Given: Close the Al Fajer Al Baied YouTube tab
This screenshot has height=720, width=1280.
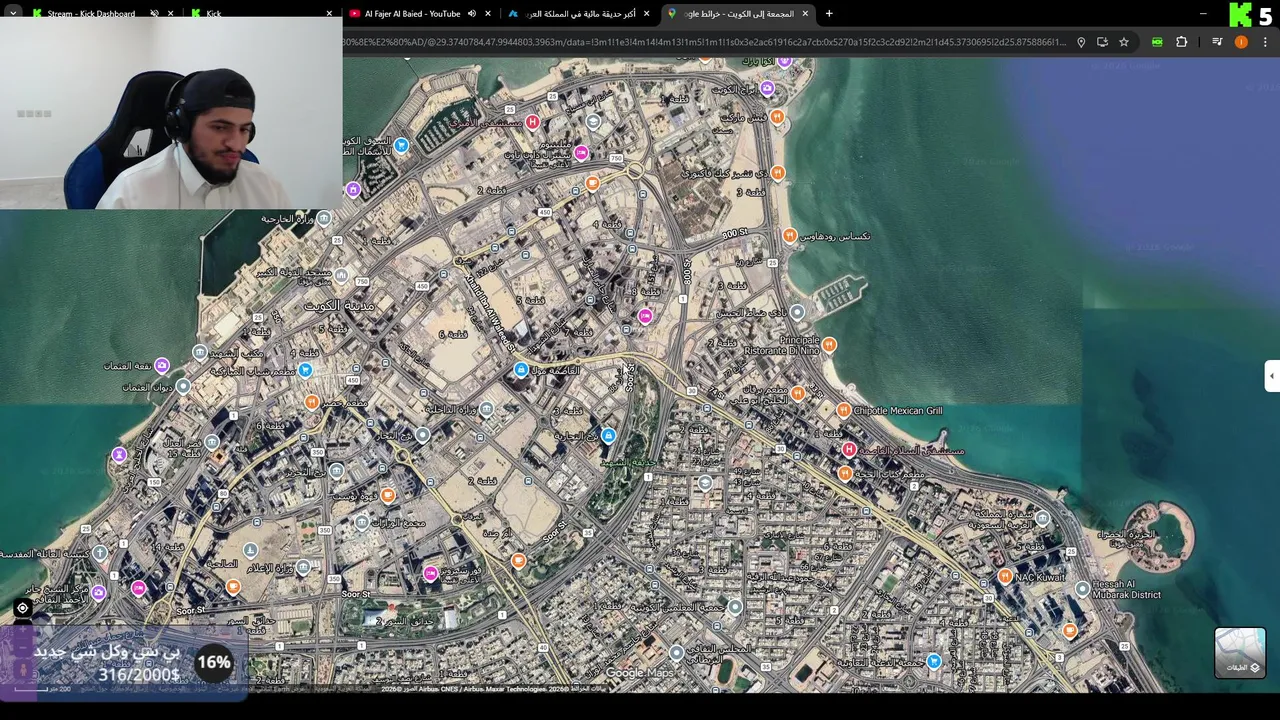Looking at the screenshot, I should (488, 14).
